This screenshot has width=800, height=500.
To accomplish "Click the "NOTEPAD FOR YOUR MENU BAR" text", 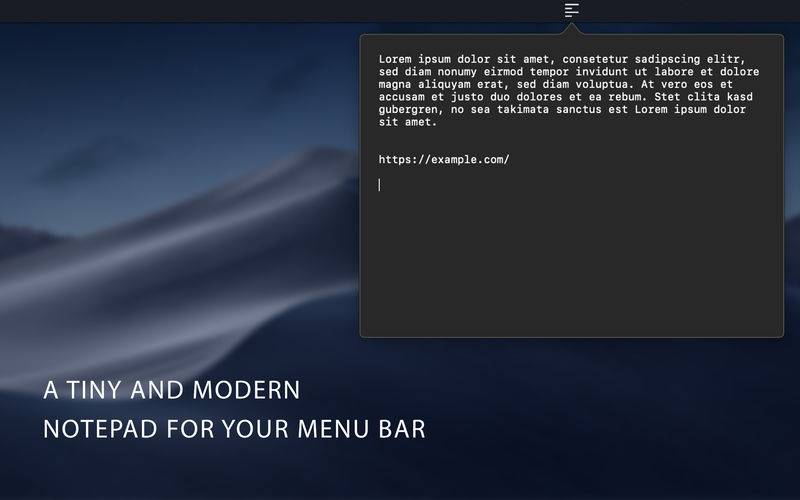I will [235, 429].
